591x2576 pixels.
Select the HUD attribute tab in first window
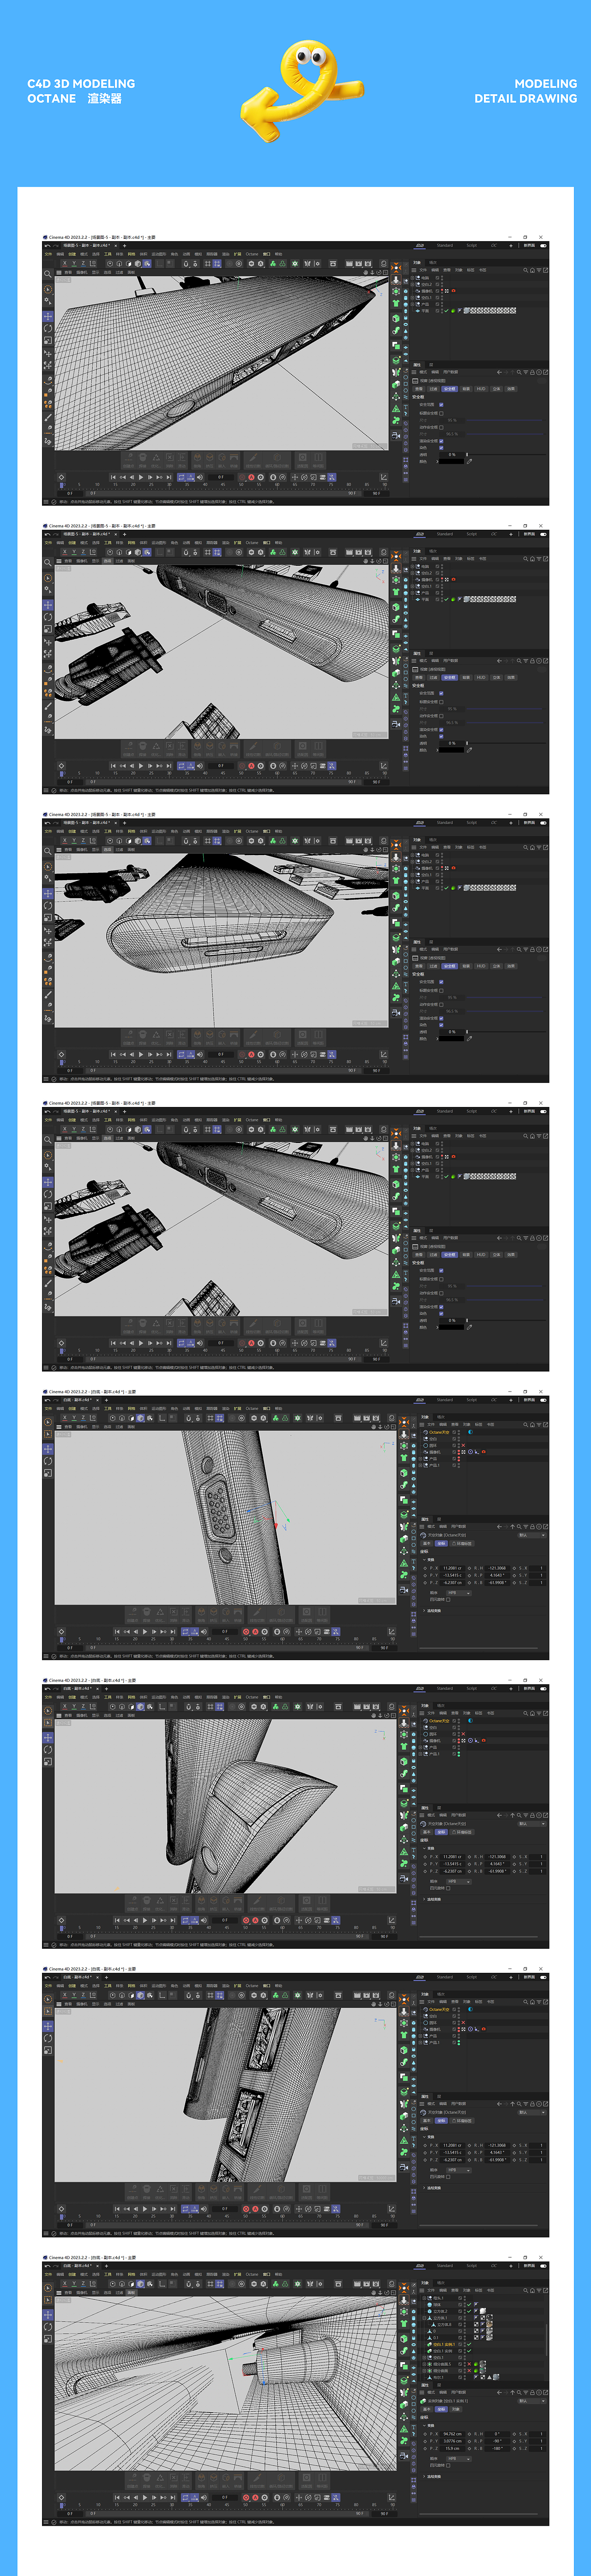point(481,389)
